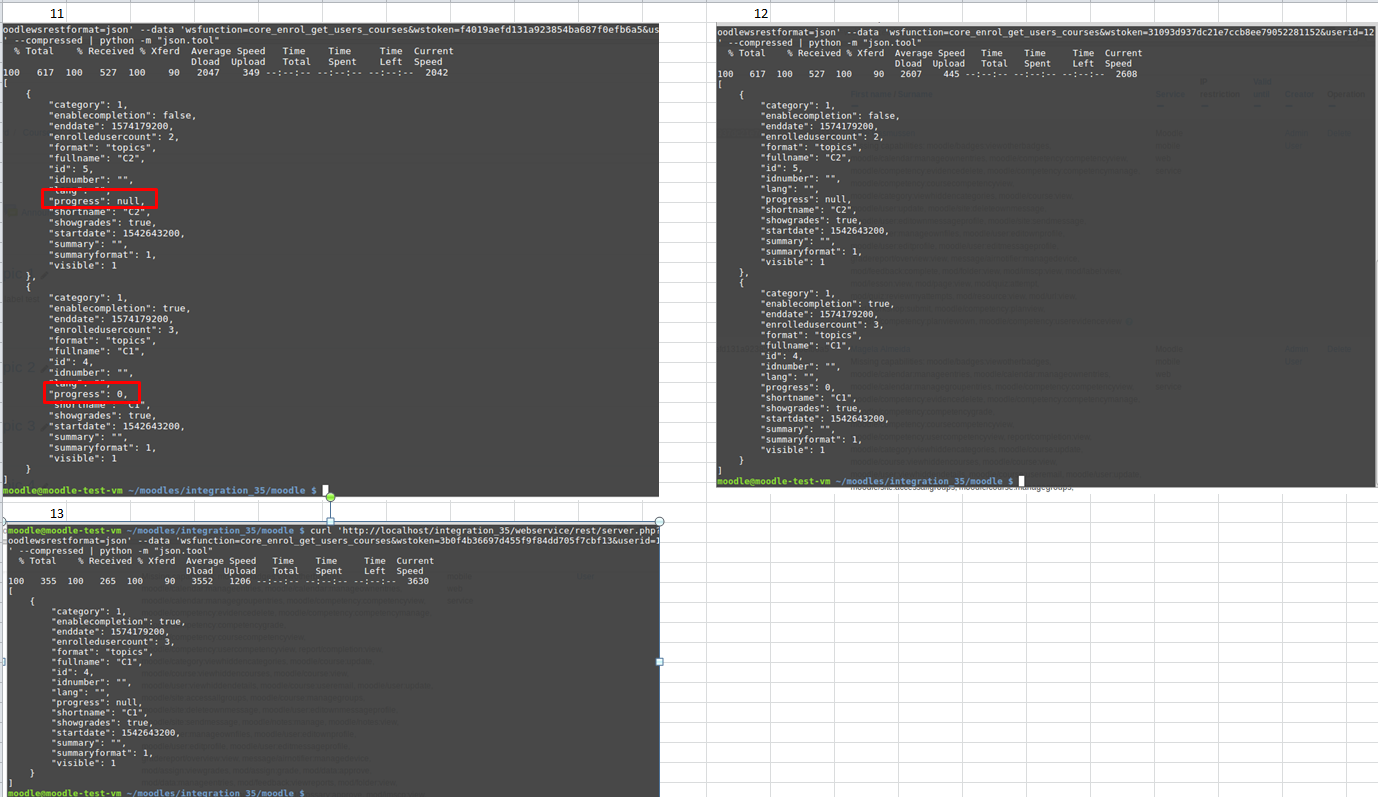
Task: Click the red-boxed "progress": null line in screenshot 11
Action: coord(99,200)
